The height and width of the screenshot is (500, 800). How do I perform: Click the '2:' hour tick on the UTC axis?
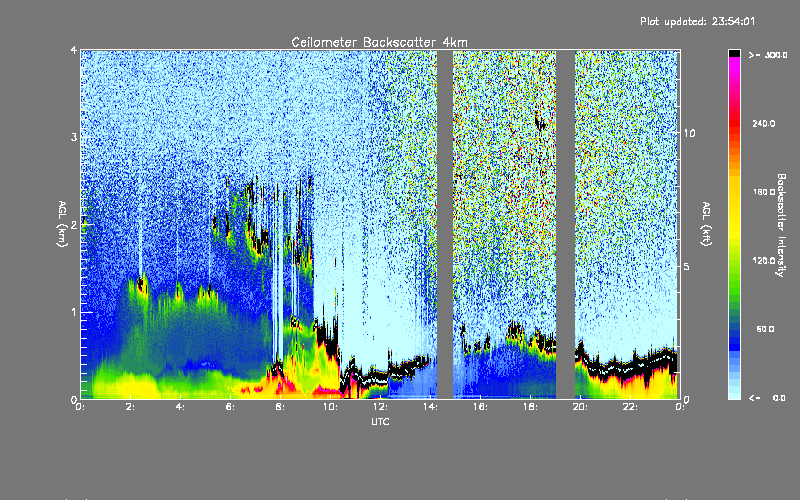point(131,407)
